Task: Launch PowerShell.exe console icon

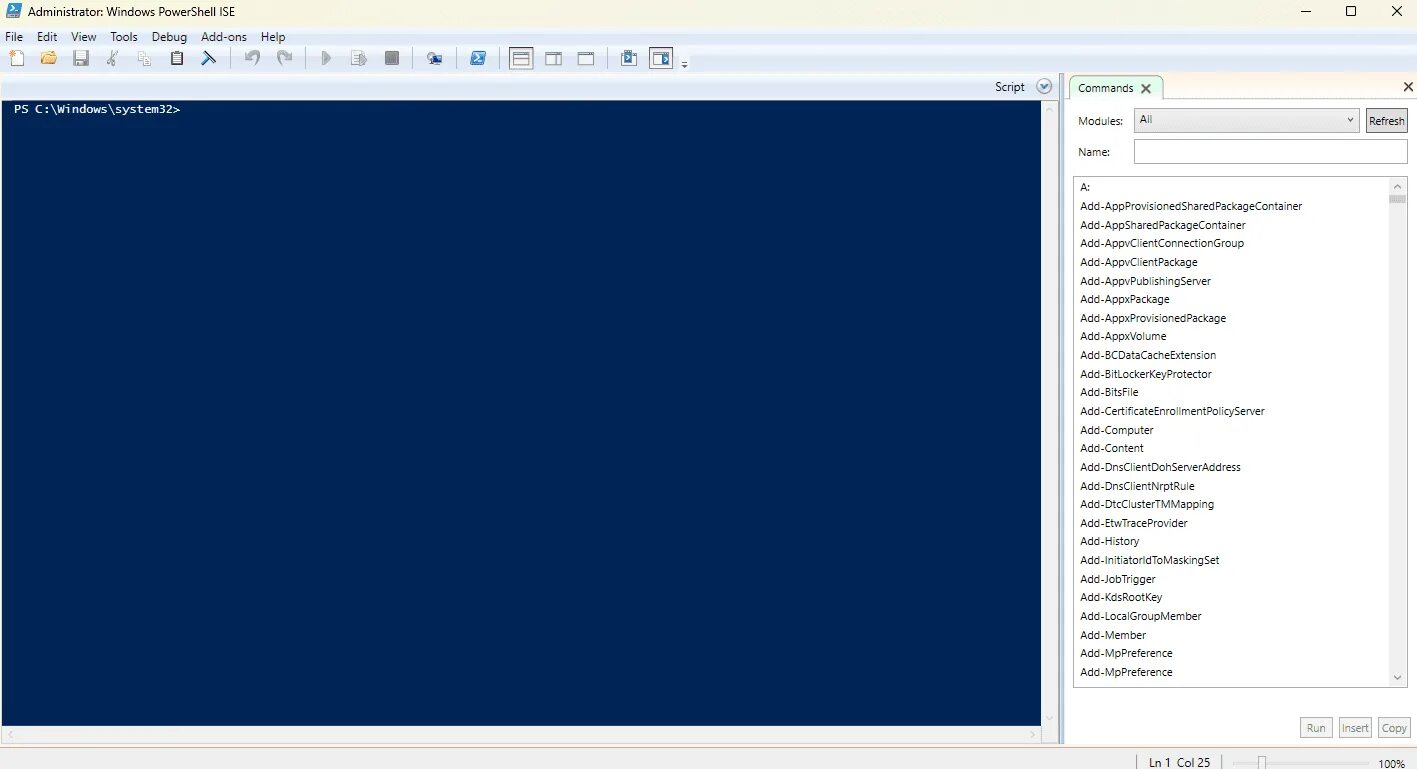Action: [x=478, y=59]
